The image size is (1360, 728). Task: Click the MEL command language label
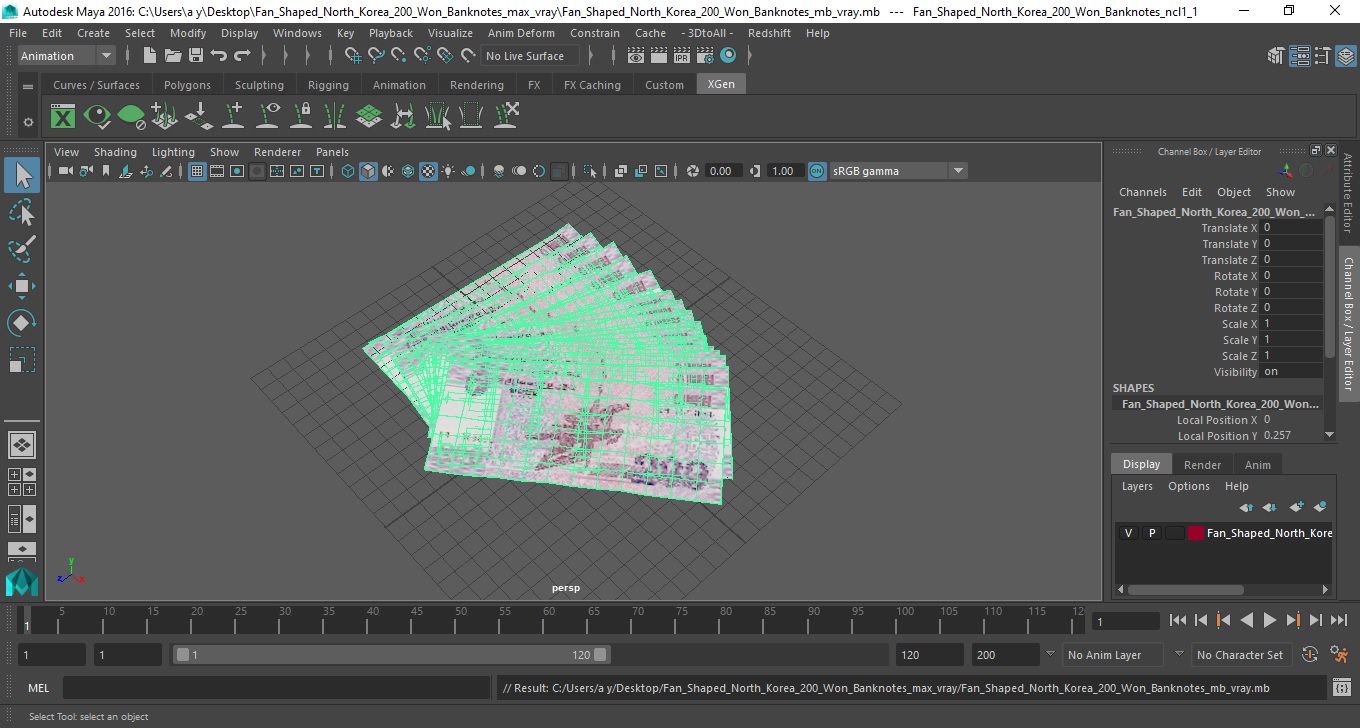pos(38,688)
